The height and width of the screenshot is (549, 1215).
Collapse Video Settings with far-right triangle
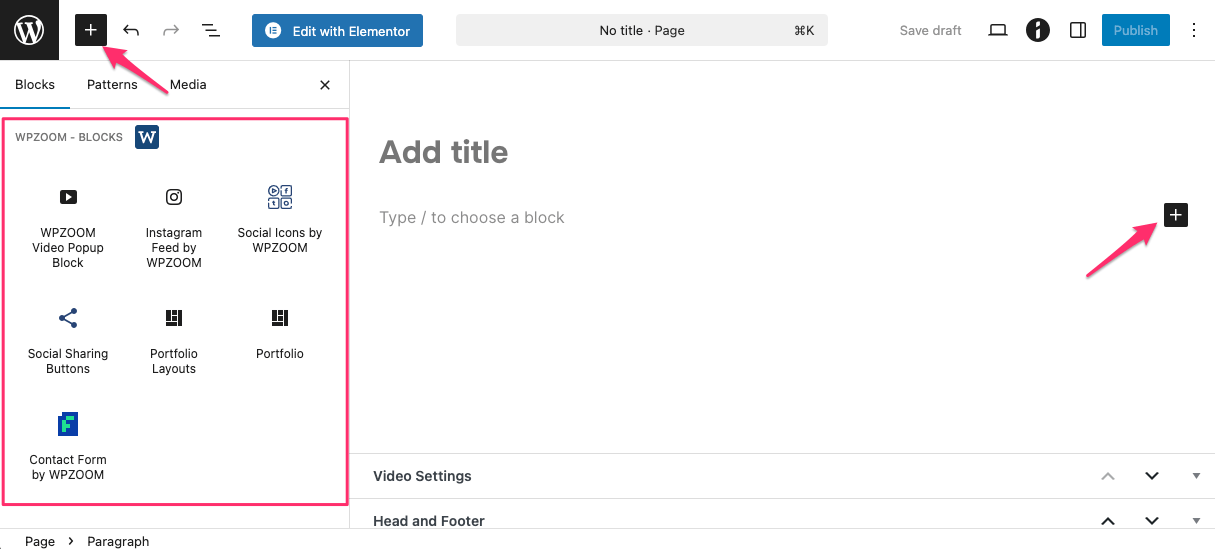1196,476
